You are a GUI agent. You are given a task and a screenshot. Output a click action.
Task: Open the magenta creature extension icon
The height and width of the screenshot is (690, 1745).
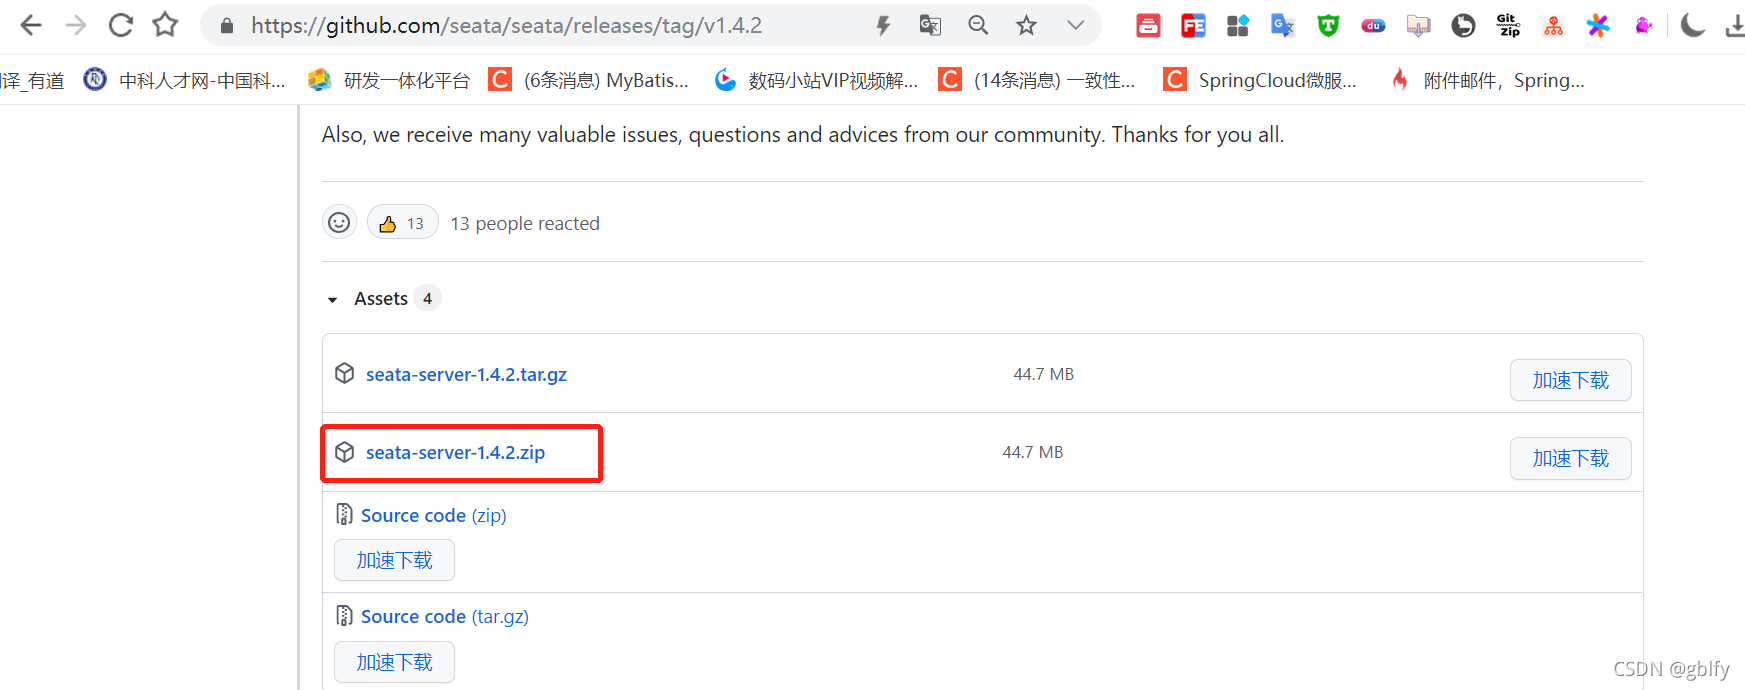(x=1643, y=26)
